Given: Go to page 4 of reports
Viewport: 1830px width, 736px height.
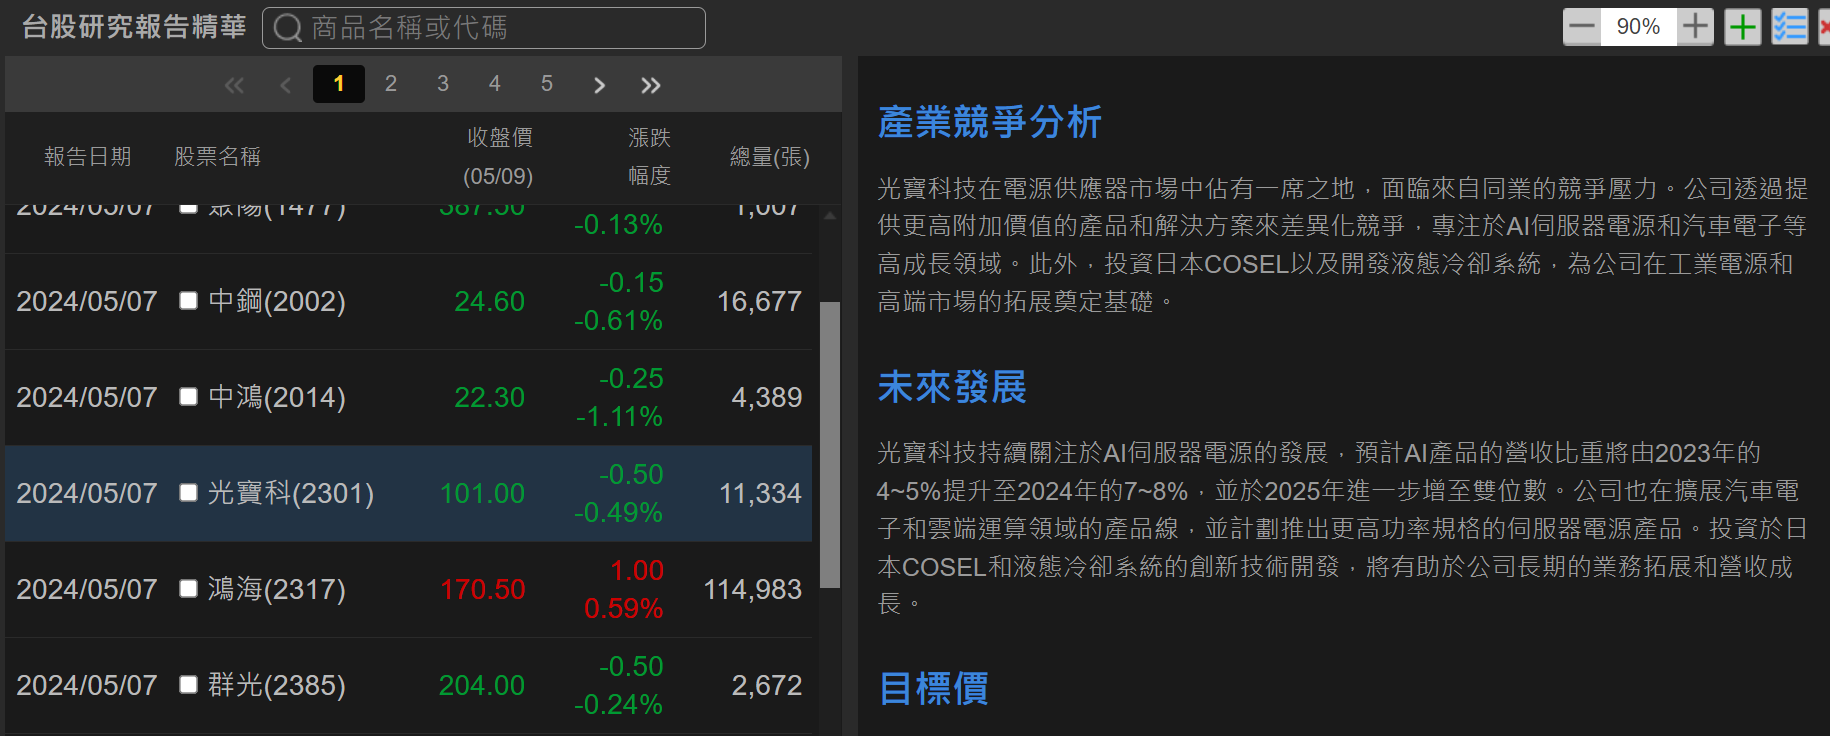Looking at the screenshot, I should 495,84.
